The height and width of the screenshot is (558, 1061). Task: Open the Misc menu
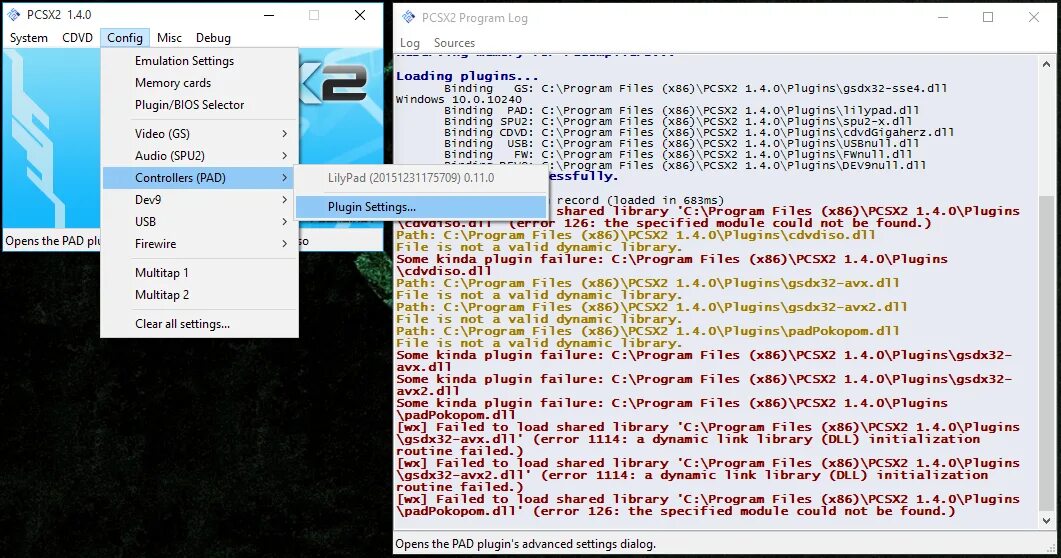(169, 38)
